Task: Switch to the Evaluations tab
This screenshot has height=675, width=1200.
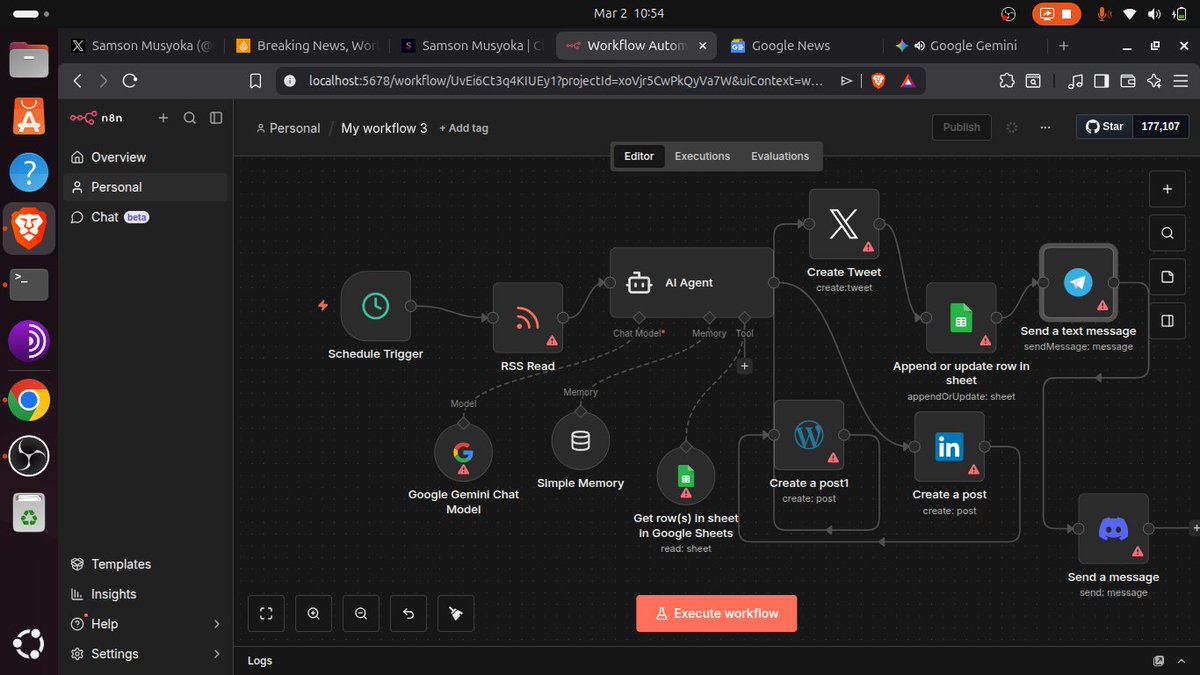Action: coord(780,156)
